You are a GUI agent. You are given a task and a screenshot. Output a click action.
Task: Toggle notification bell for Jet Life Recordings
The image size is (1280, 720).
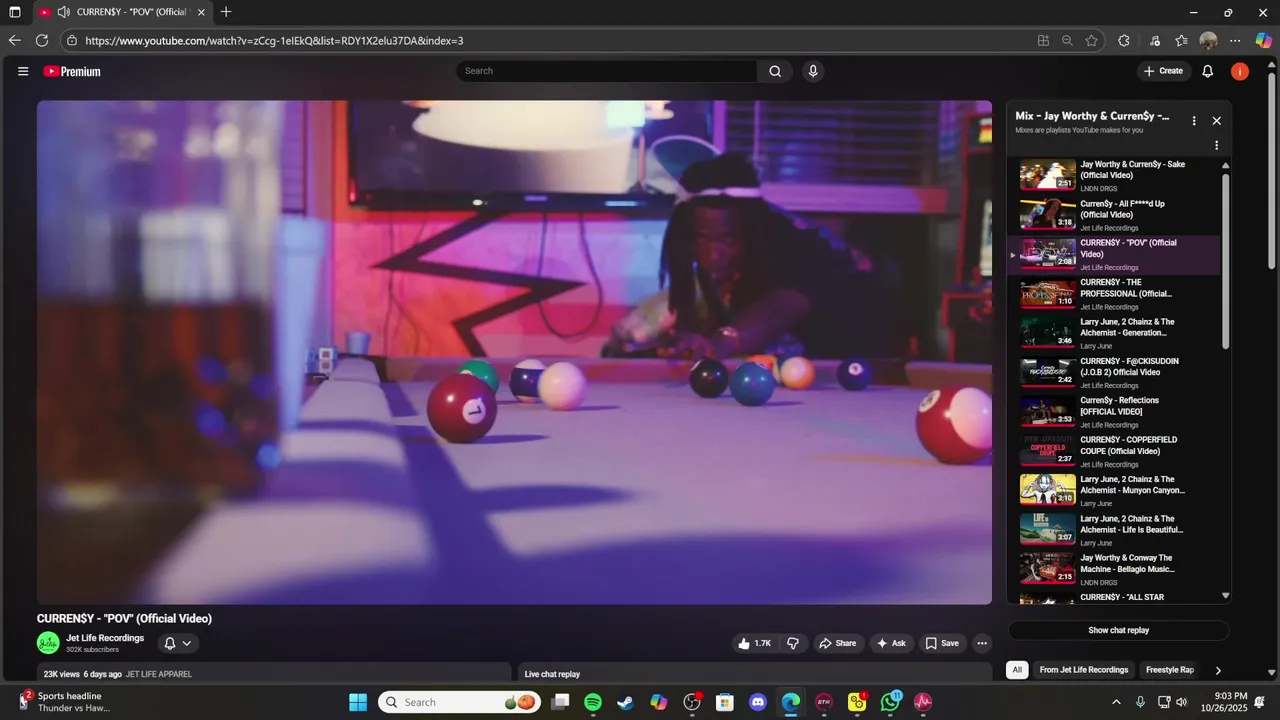click(178, 643)
